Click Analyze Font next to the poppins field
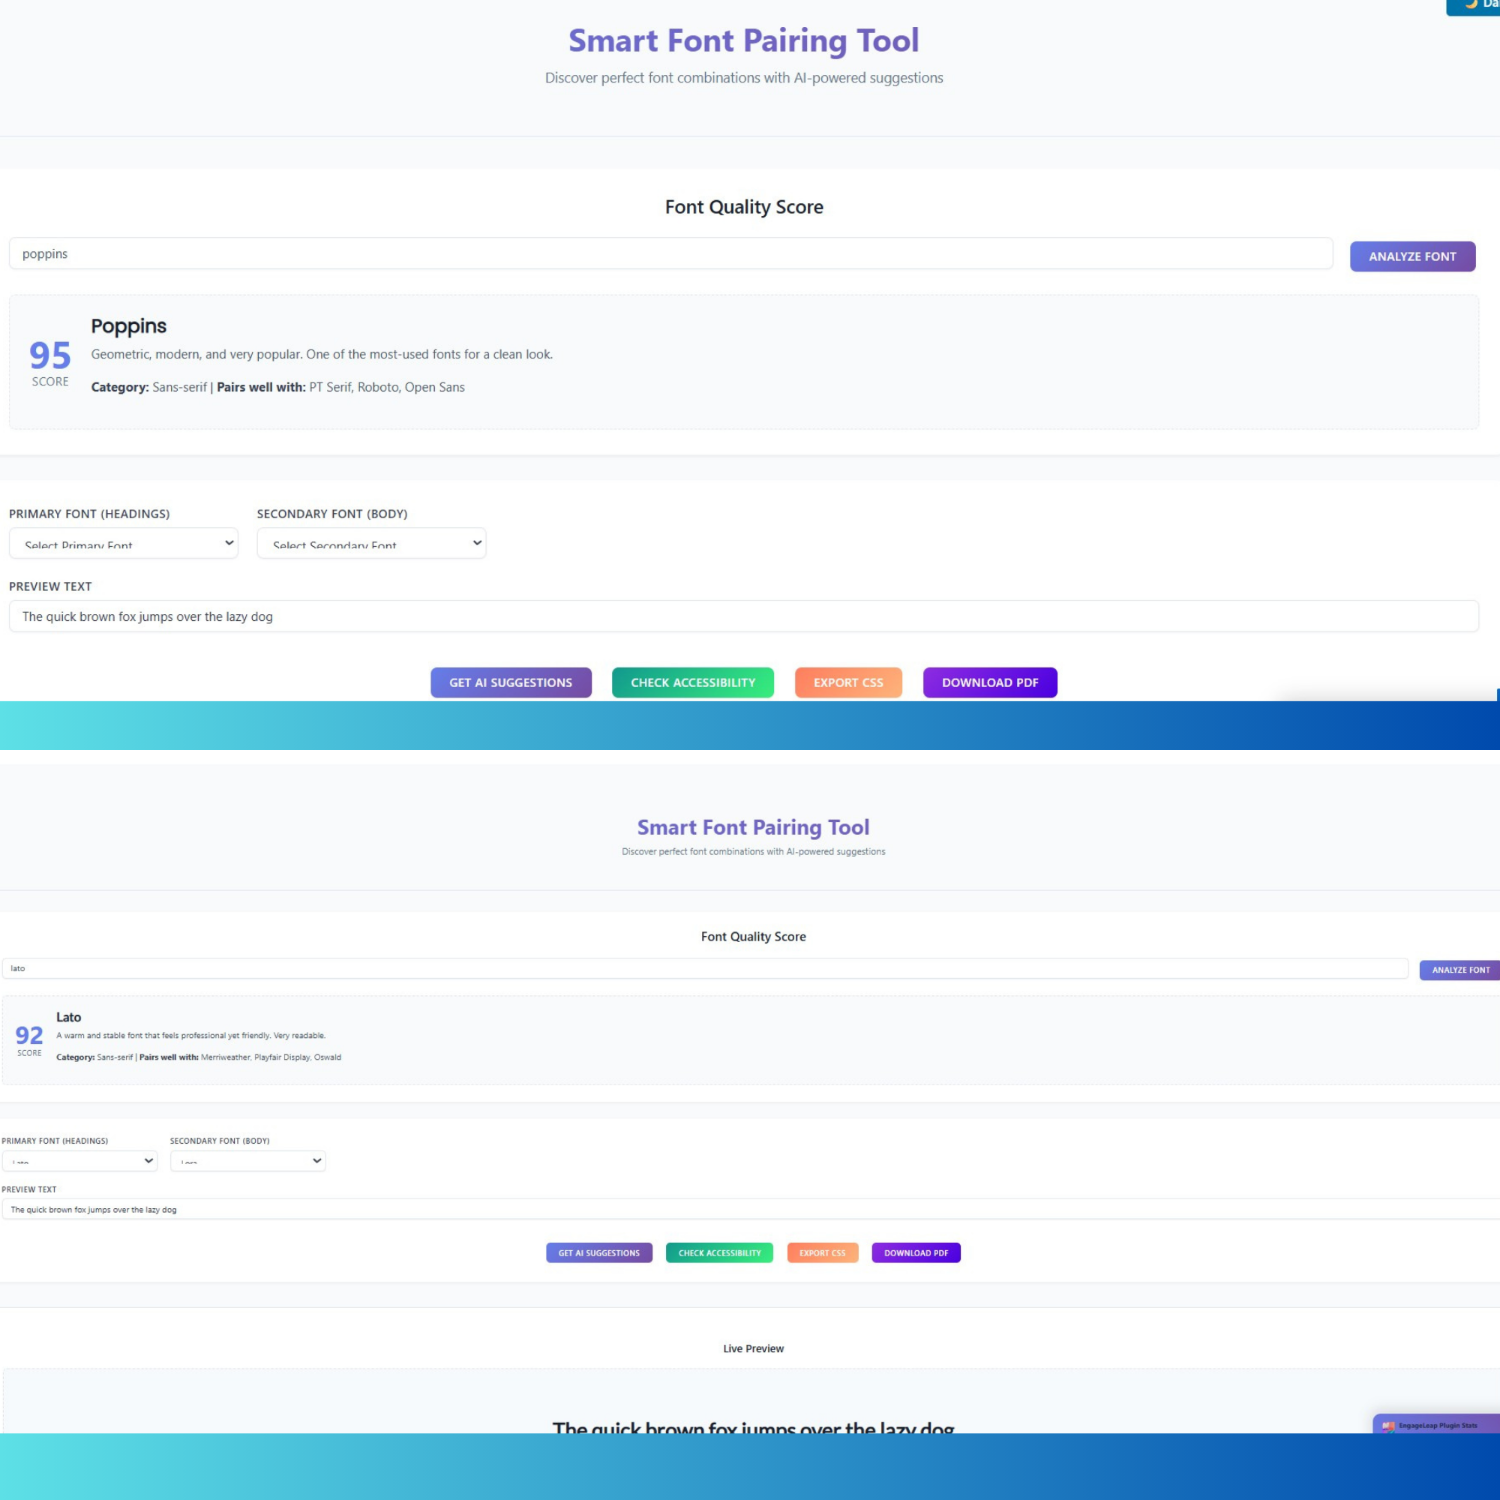Viewport: 1500px width, 1500px height. 1411,256
